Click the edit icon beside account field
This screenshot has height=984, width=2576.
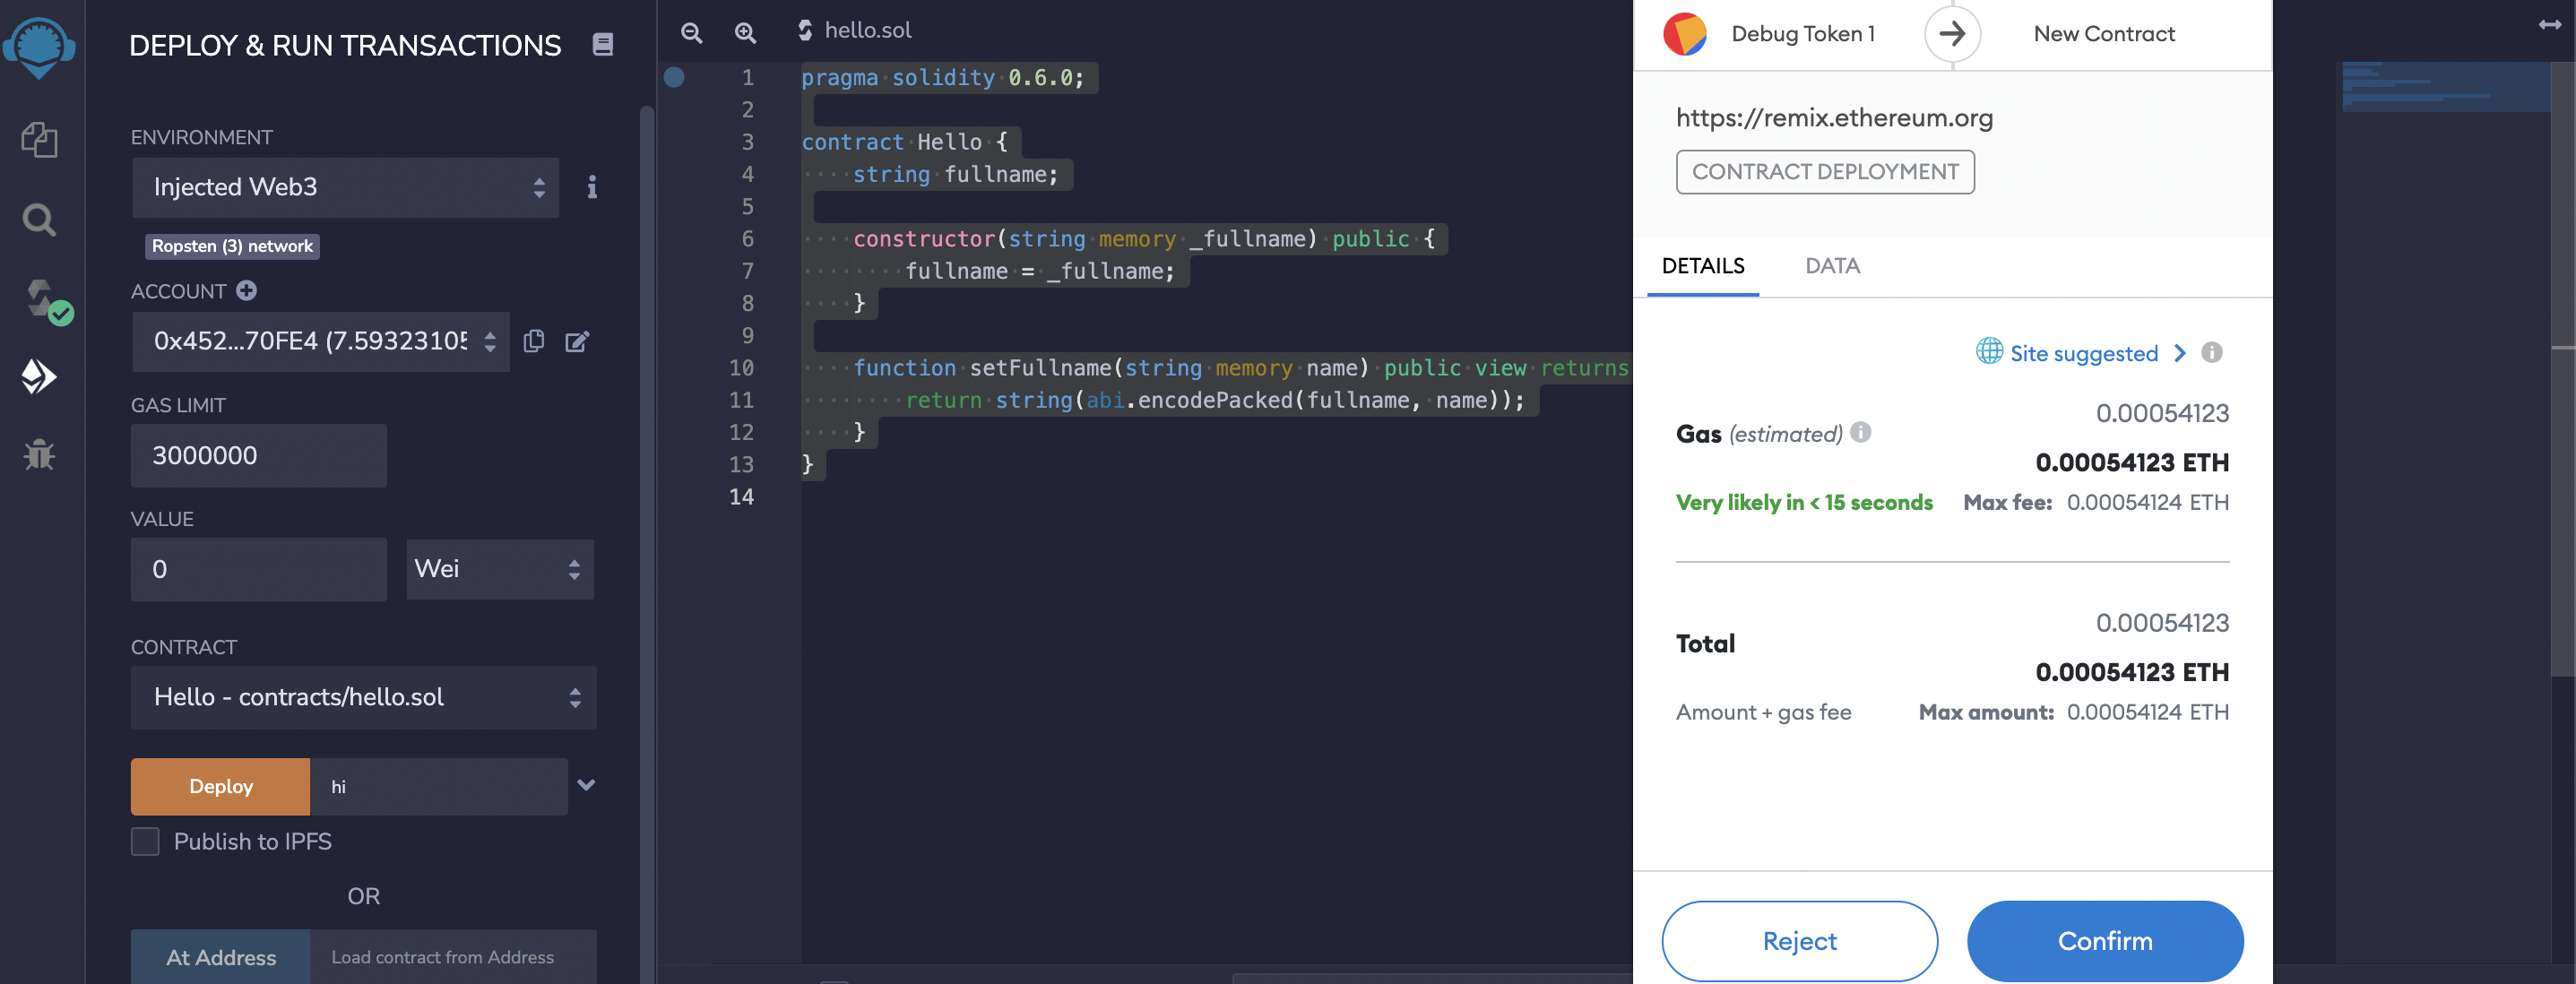(x=577, y=342)
